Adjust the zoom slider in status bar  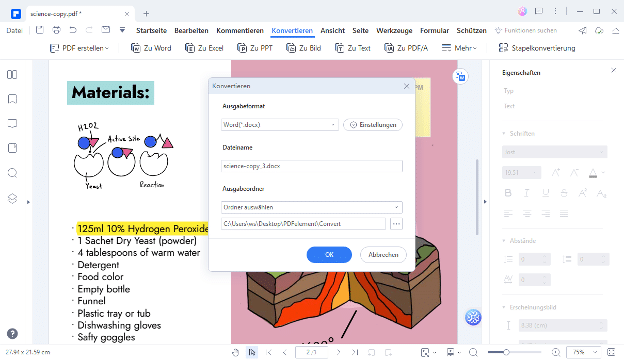coord(506,352)
